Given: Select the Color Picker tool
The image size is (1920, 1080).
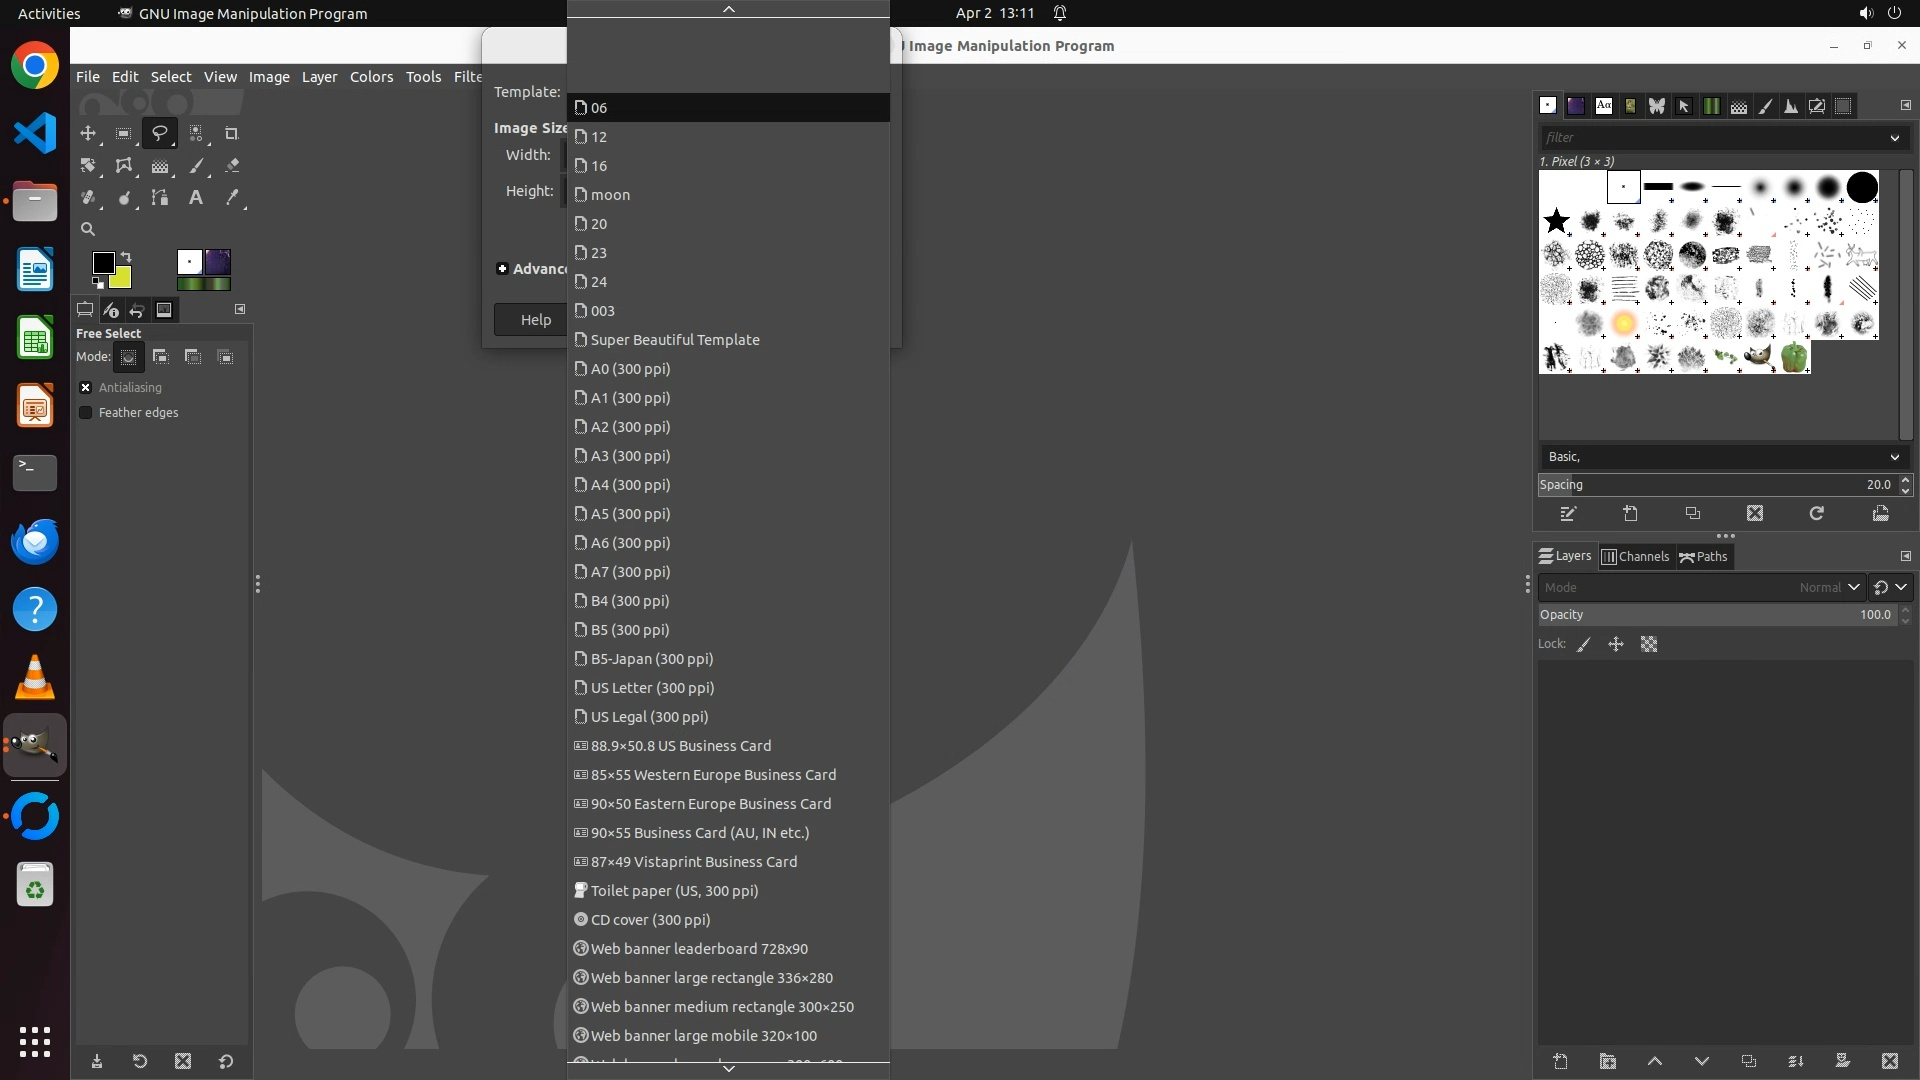Looking at the screenshot, I should pos(232,198).
